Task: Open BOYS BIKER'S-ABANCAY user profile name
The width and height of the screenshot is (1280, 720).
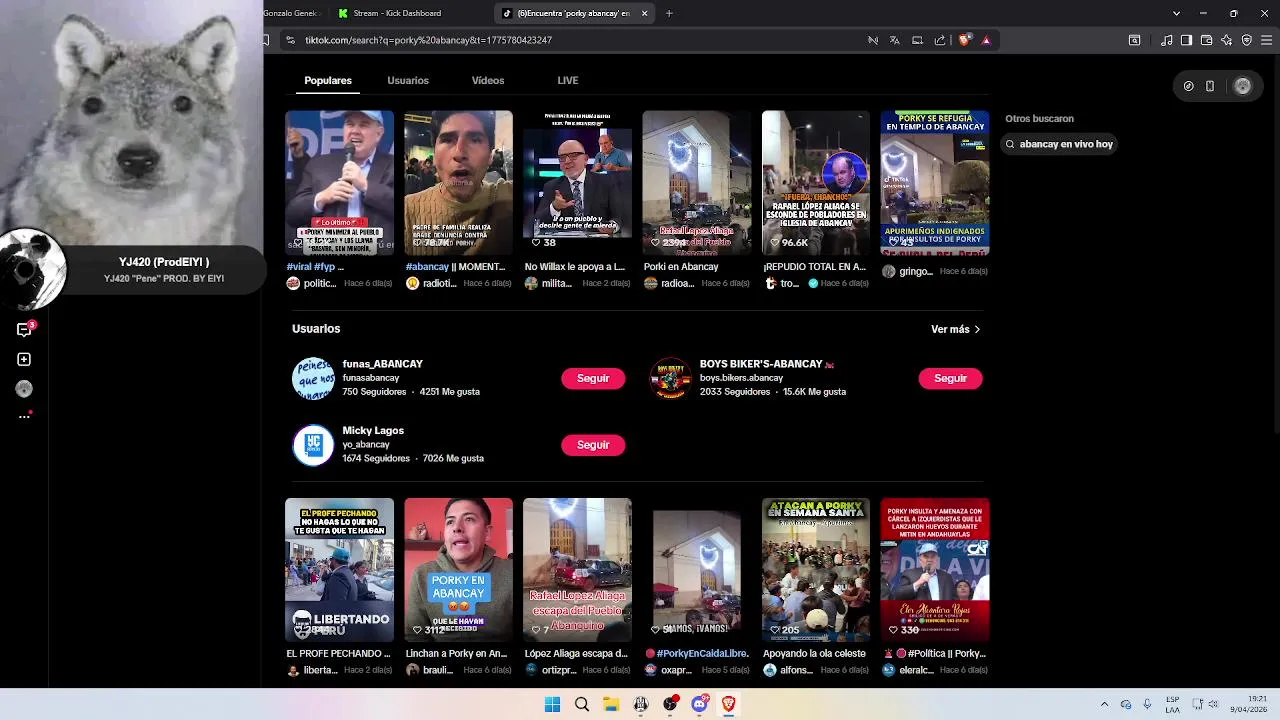Action: point(761,364)
